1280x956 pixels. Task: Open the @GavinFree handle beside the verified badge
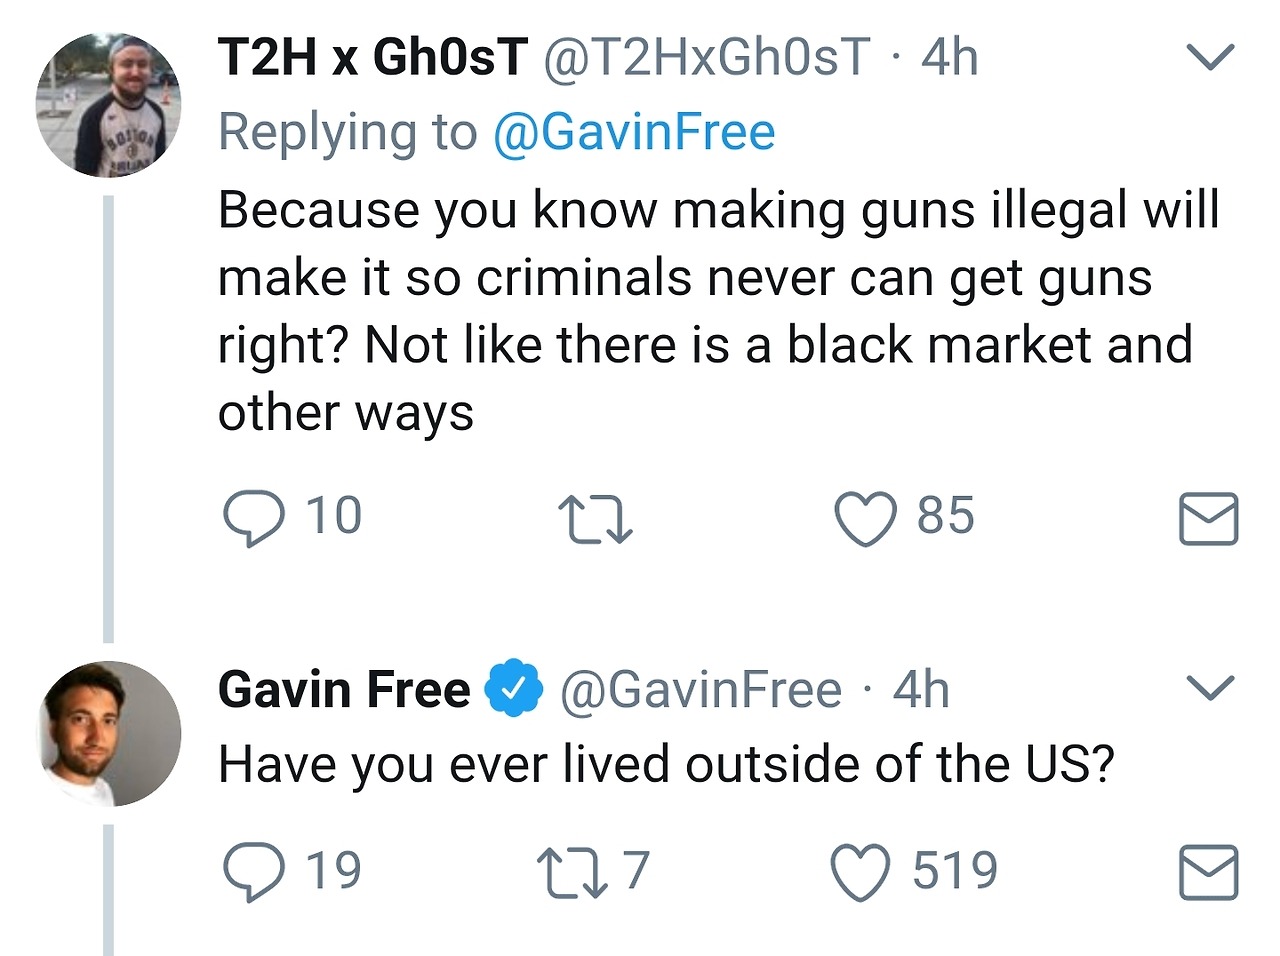point(700,690)
